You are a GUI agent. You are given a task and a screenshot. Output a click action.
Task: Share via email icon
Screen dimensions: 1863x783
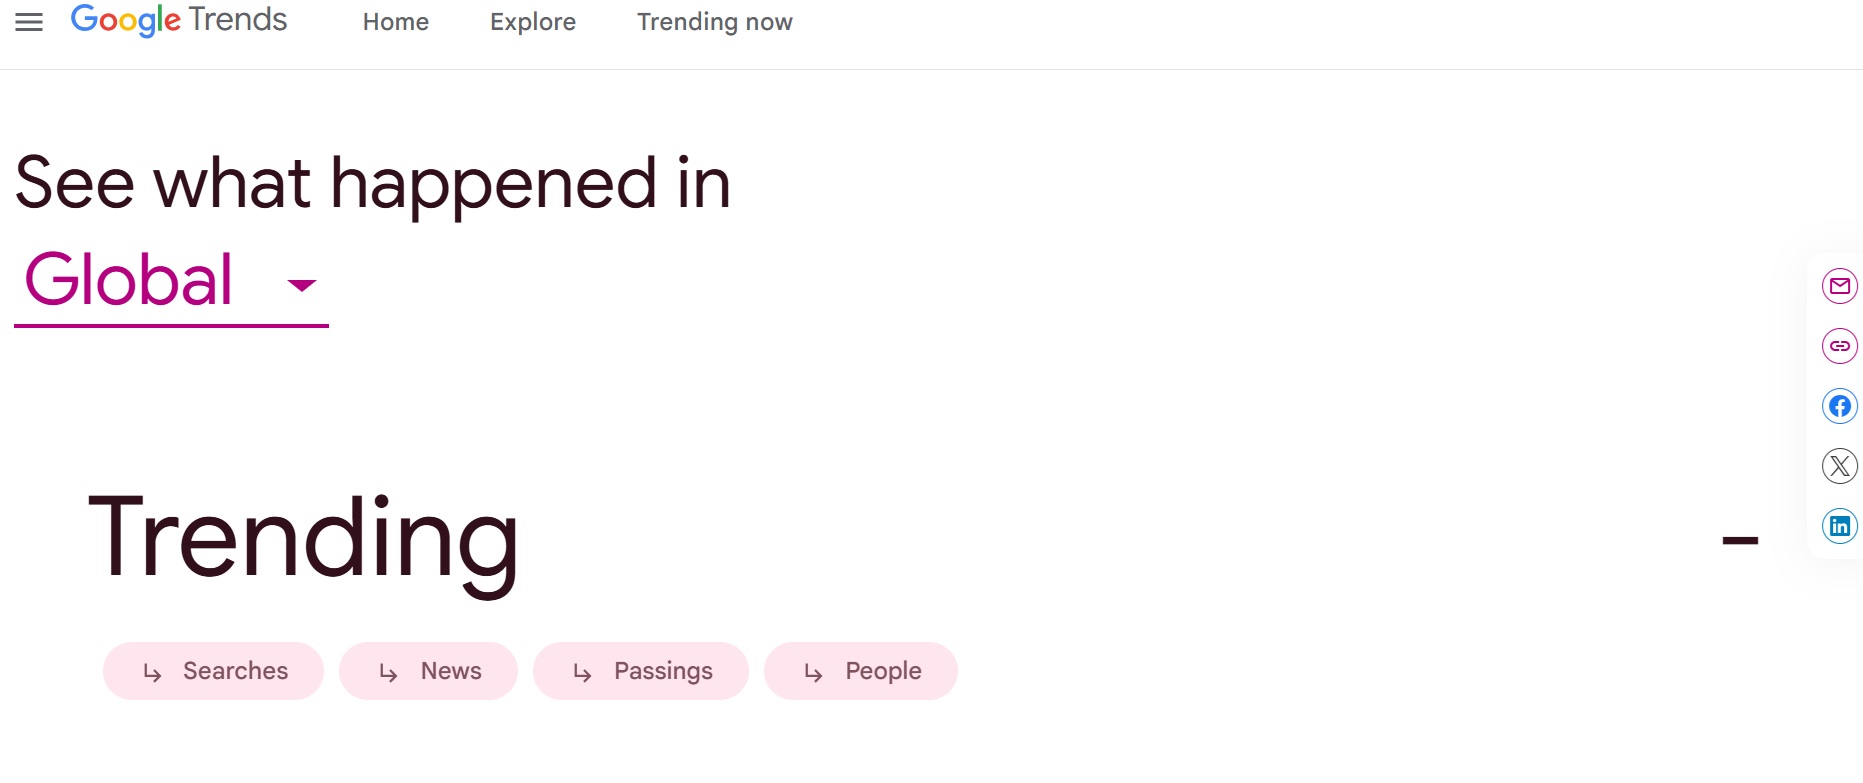pos(1839,286)
